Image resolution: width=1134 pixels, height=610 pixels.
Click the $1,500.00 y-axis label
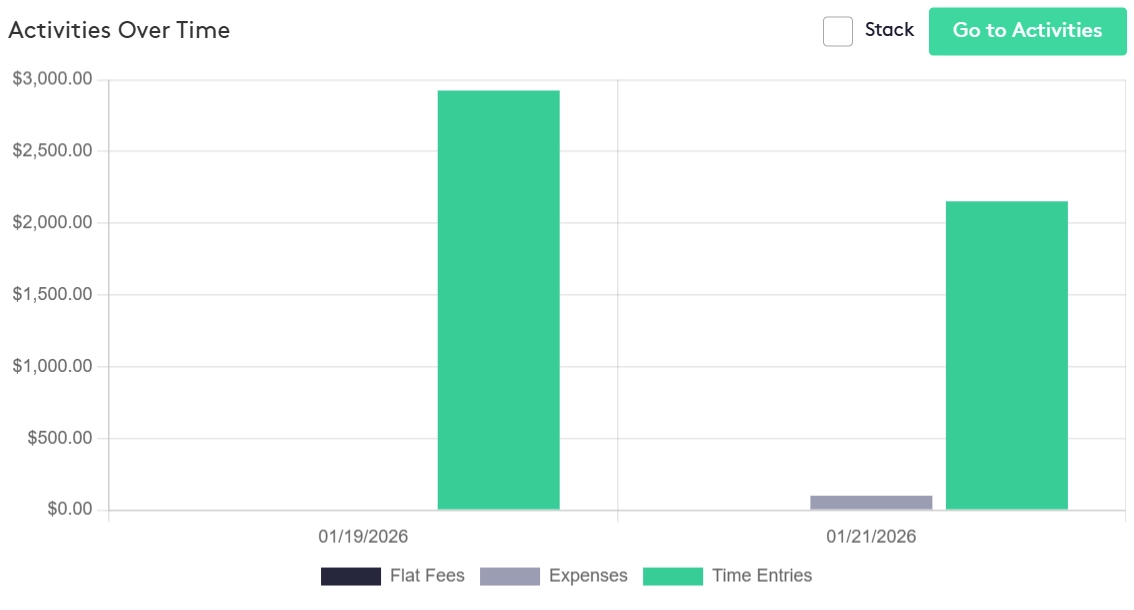click(x=52, y=295)
